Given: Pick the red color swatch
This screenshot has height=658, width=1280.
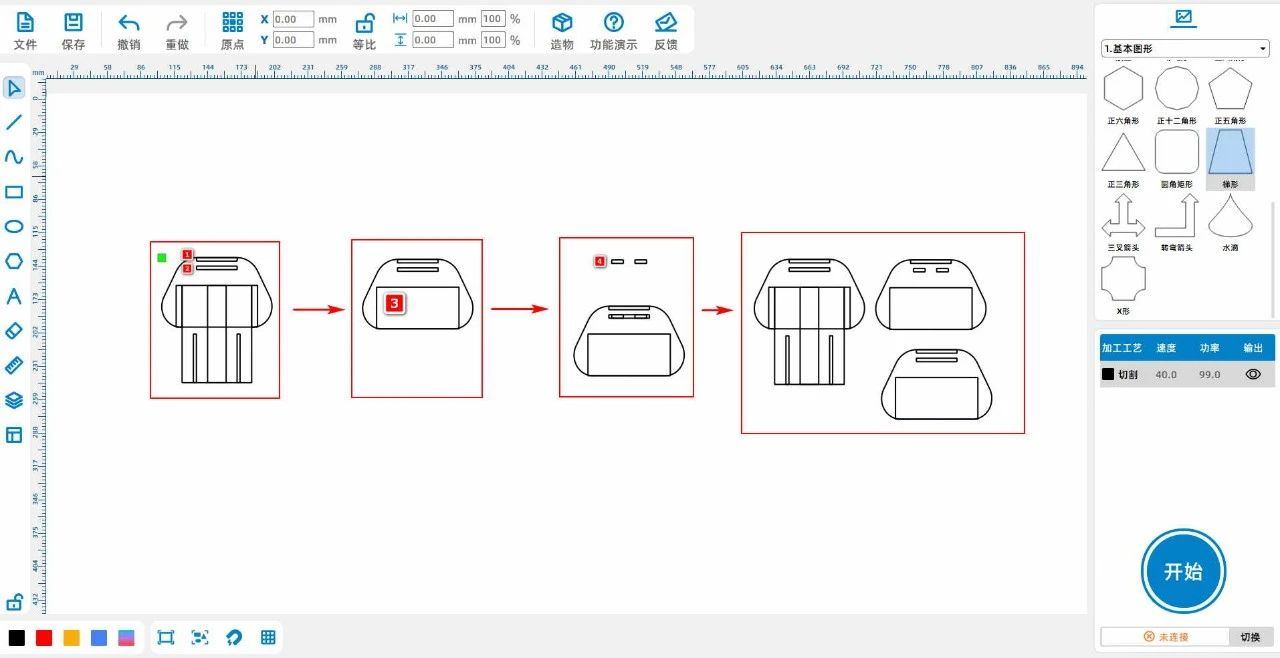Looking at the screenshot, I should [44, 638].
